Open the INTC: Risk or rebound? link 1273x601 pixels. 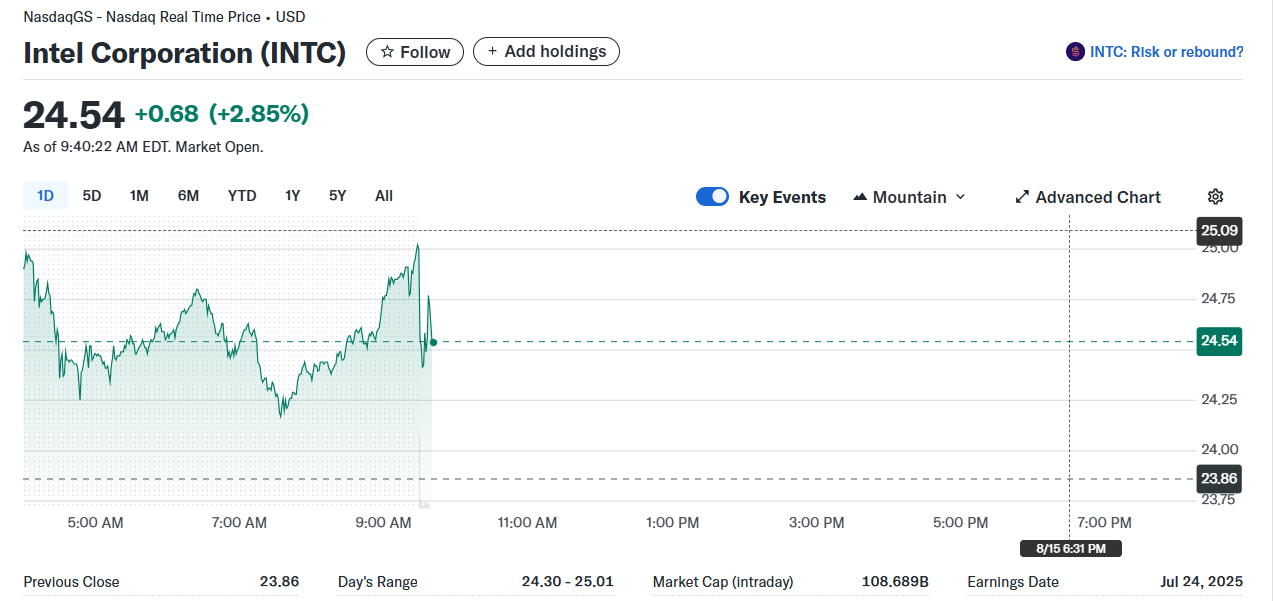click(1167, 52)
